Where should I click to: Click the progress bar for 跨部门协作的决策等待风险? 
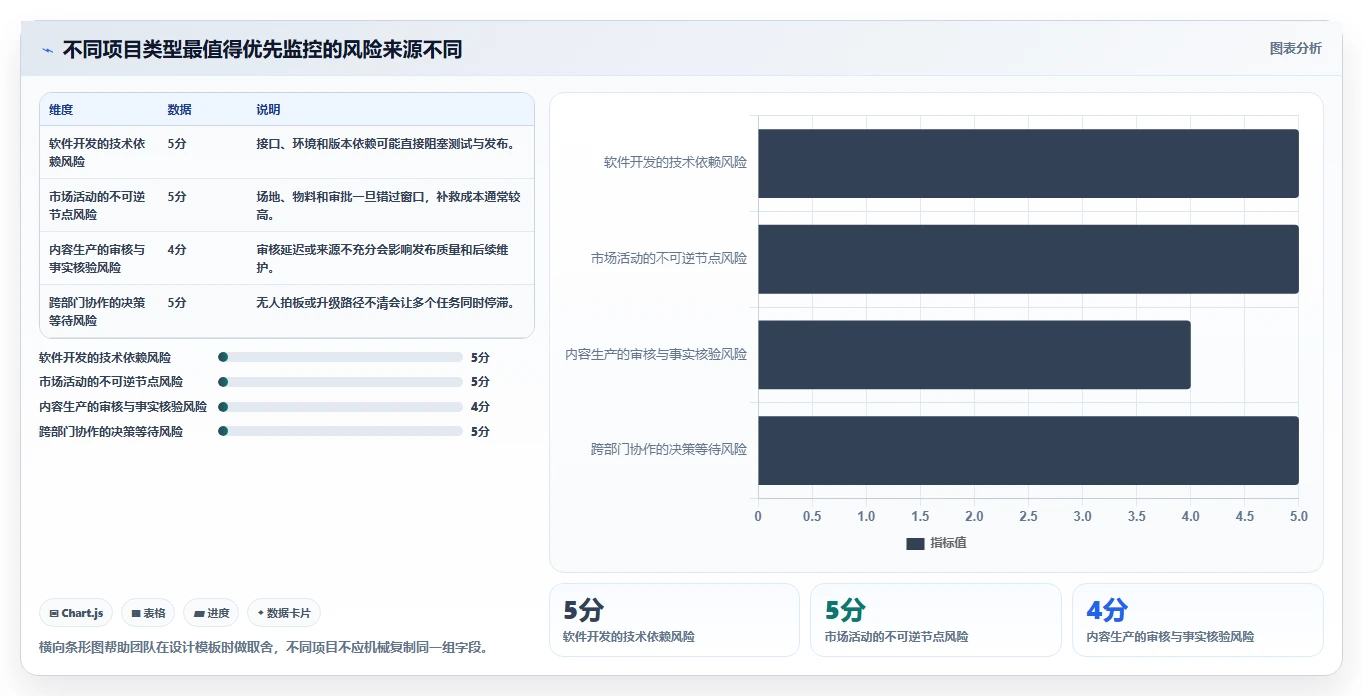[340, 432]
